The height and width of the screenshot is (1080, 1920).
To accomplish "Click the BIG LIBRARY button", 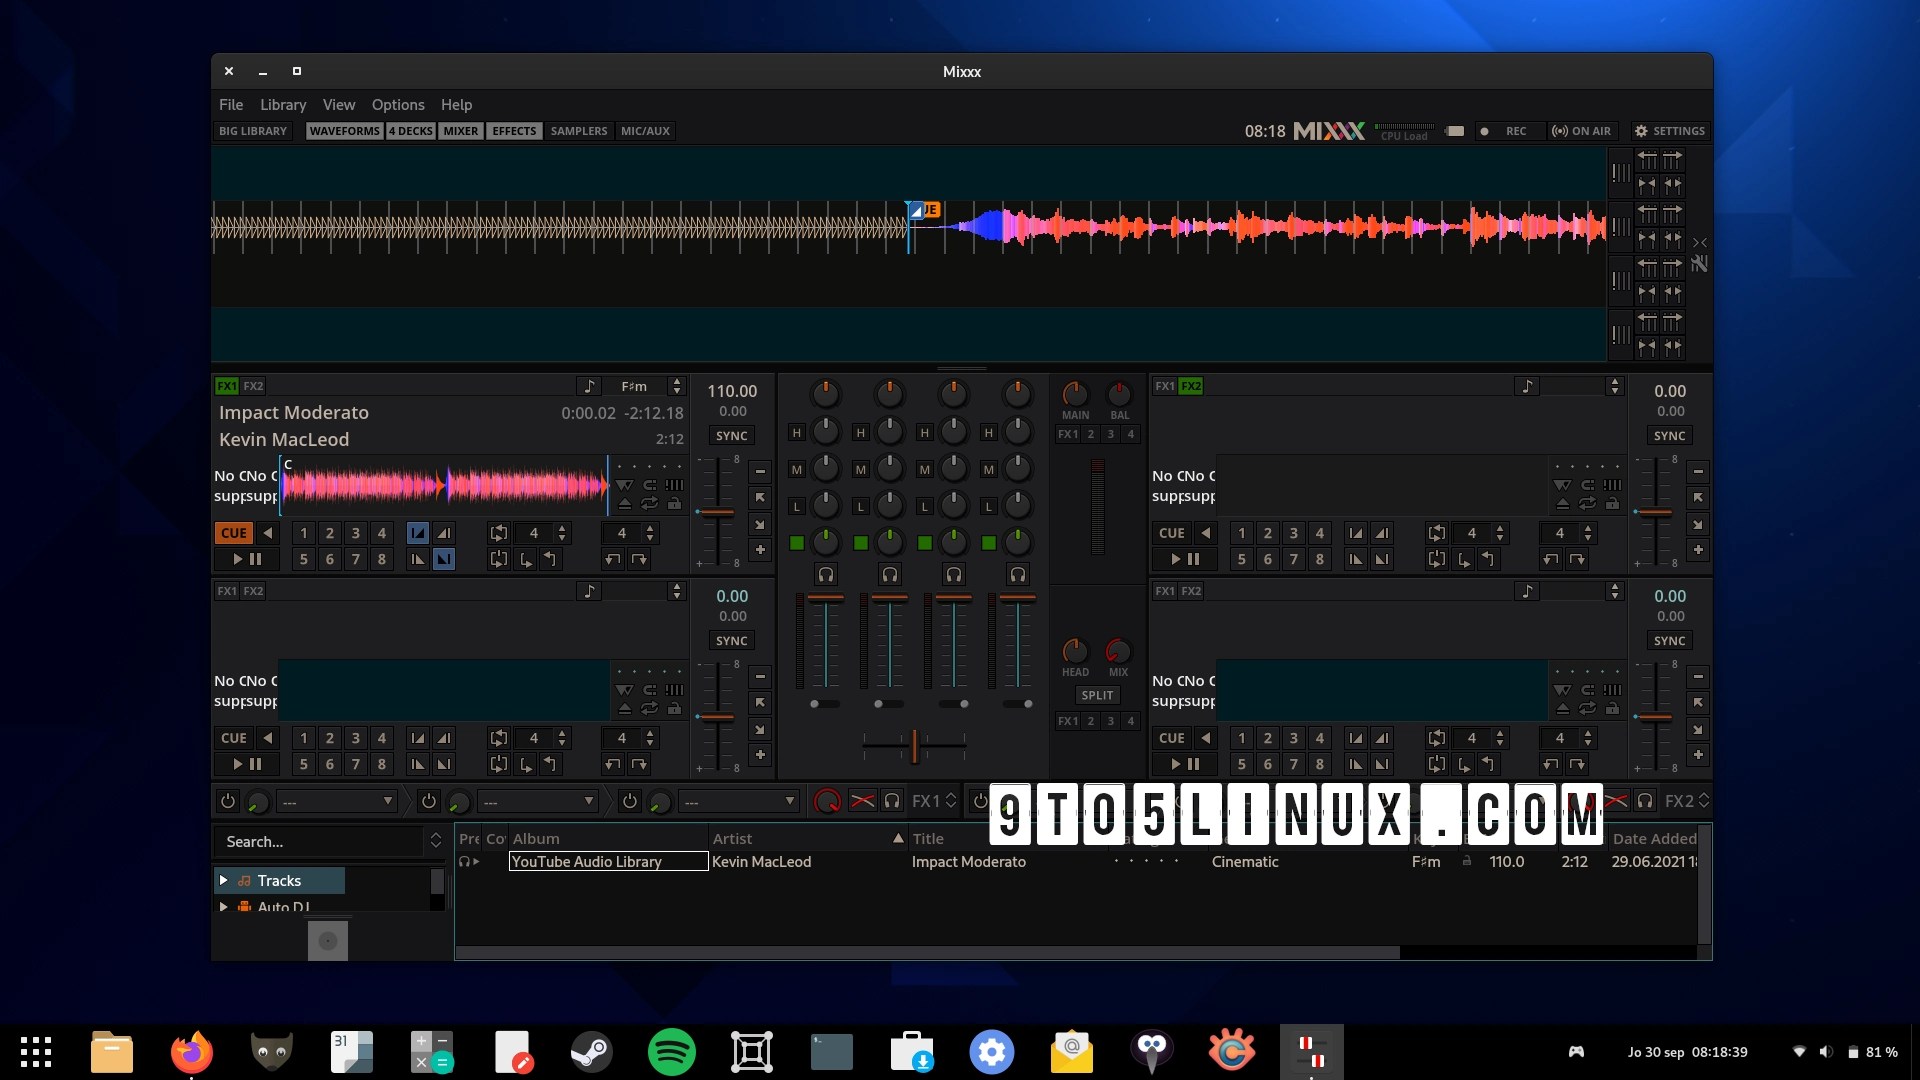I will pos(252,131).
